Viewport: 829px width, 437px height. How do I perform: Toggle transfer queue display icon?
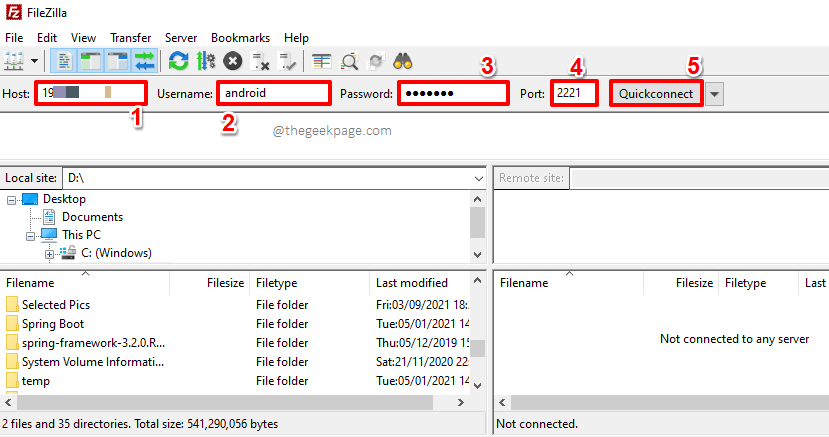coord(143,61)
